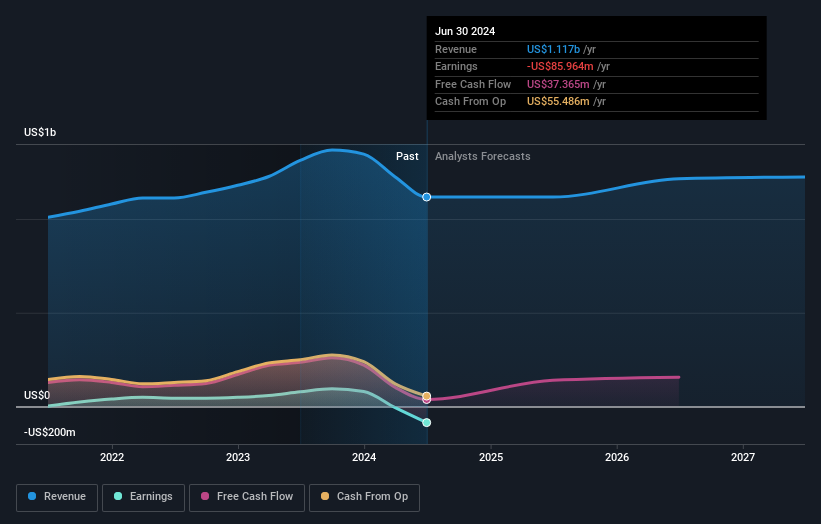Click the -US$200m y-axis label
The width and height of the screenshot is (821, 524).
[x=49, y=432]
